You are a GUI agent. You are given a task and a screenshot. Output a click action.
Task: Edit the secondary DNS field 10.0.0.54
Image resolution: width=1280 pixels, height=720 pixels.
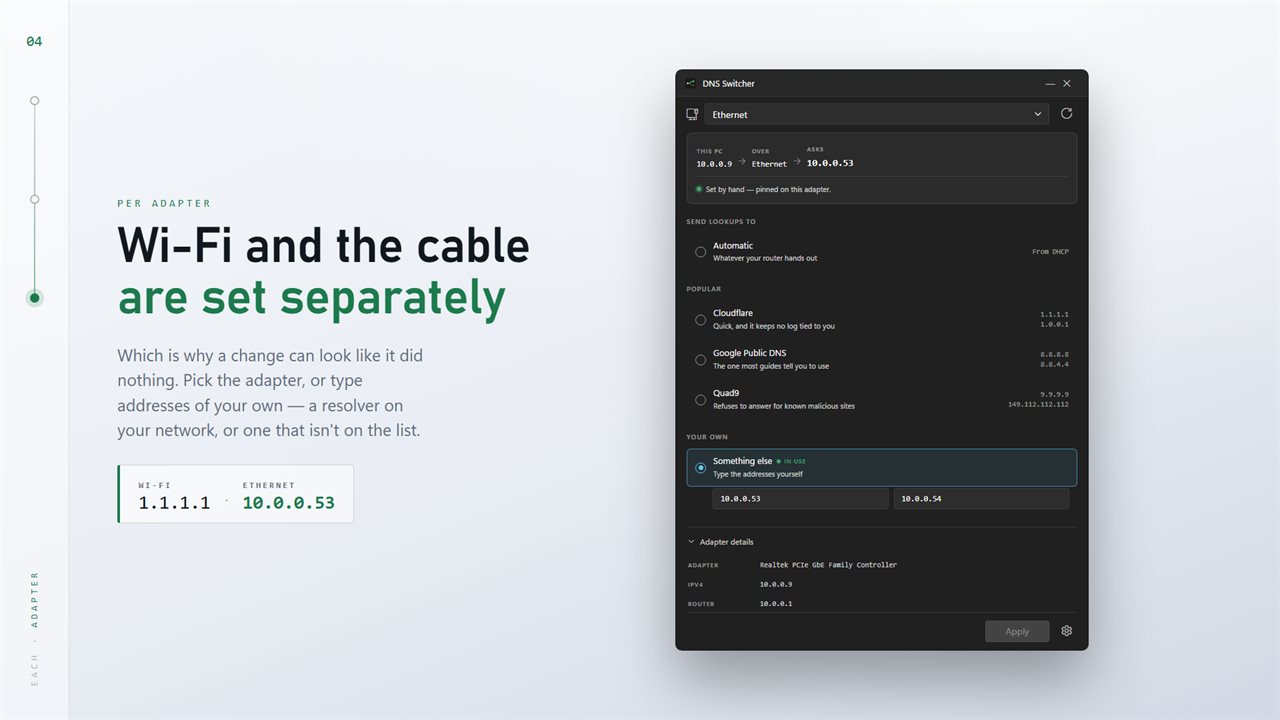[981, 498]
